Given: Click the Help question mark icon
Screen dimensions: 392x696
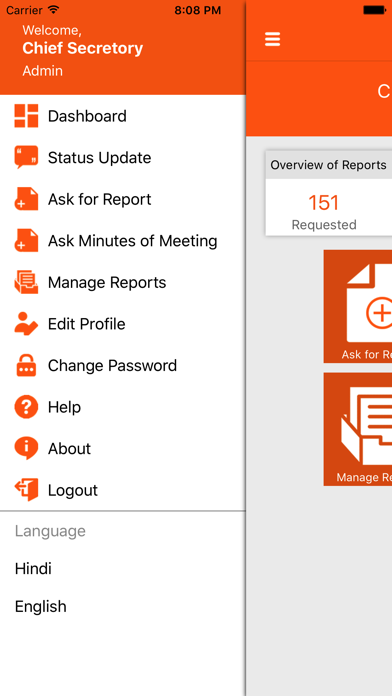Looking at the screenshot, I should coord(26,407).
